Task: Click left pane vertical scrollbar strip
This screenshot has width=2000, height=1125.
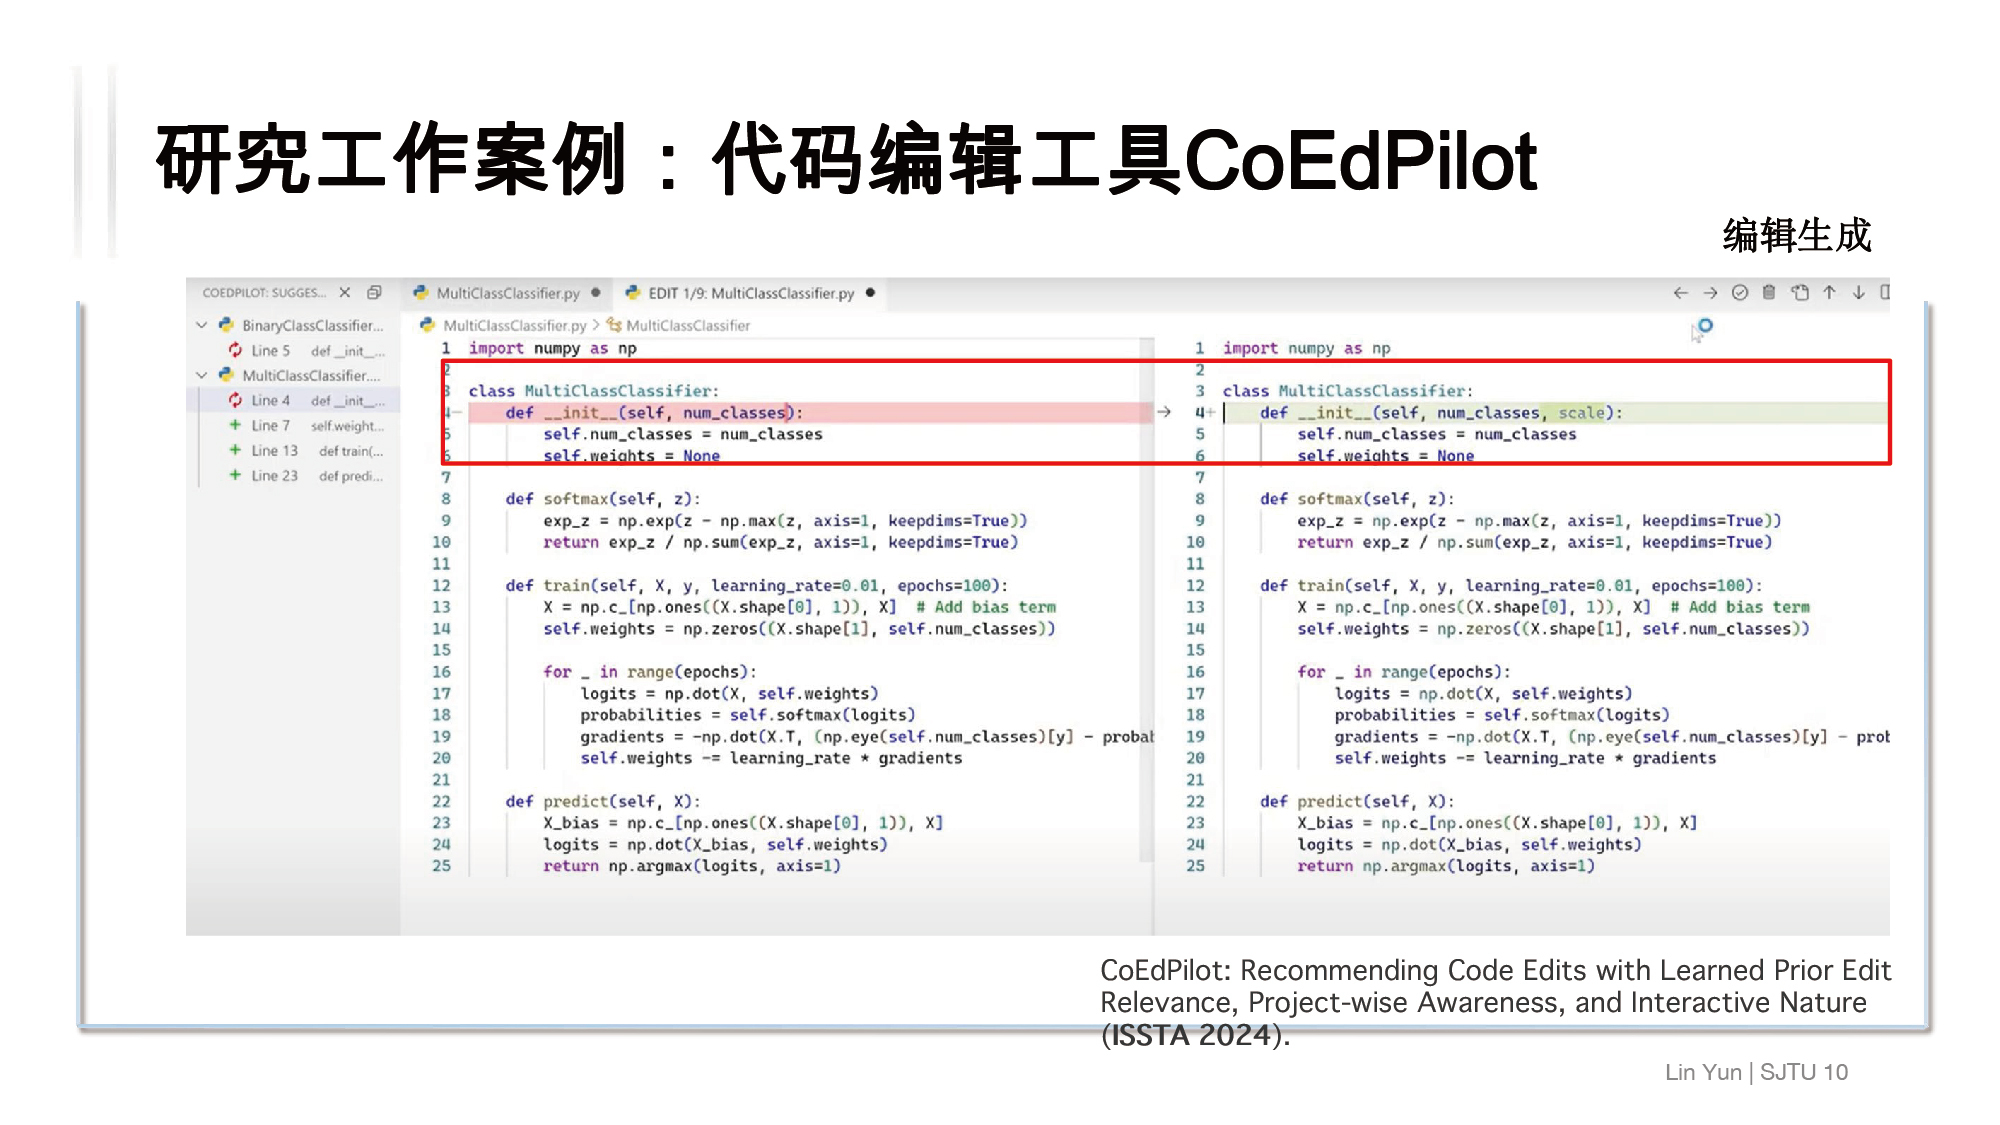Action: [x=1146, y=600]
